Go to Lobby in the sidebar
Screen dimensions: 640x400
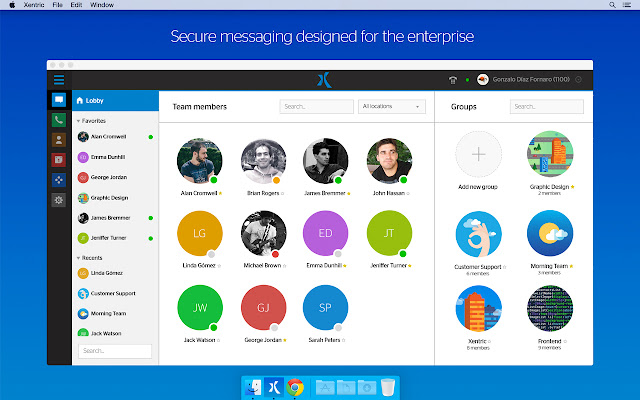pos(93,101)
